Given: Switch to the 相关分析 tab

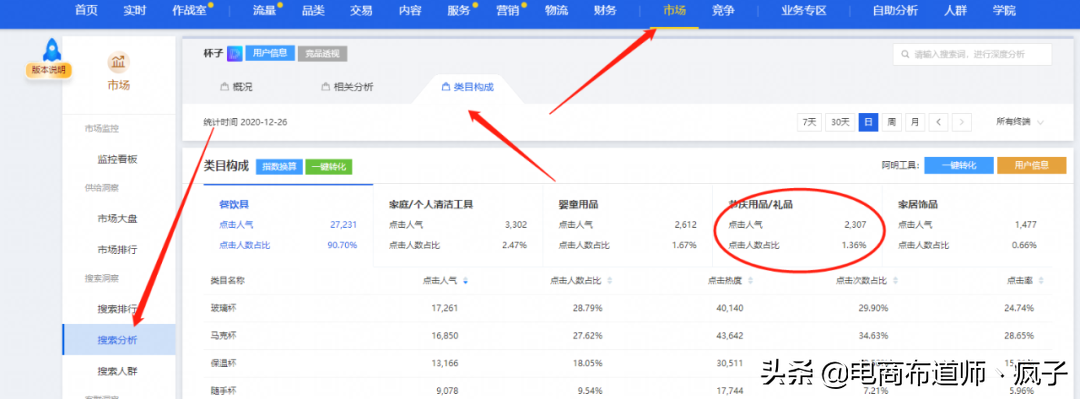Looking at the screenshot, I should click(348, 88).
